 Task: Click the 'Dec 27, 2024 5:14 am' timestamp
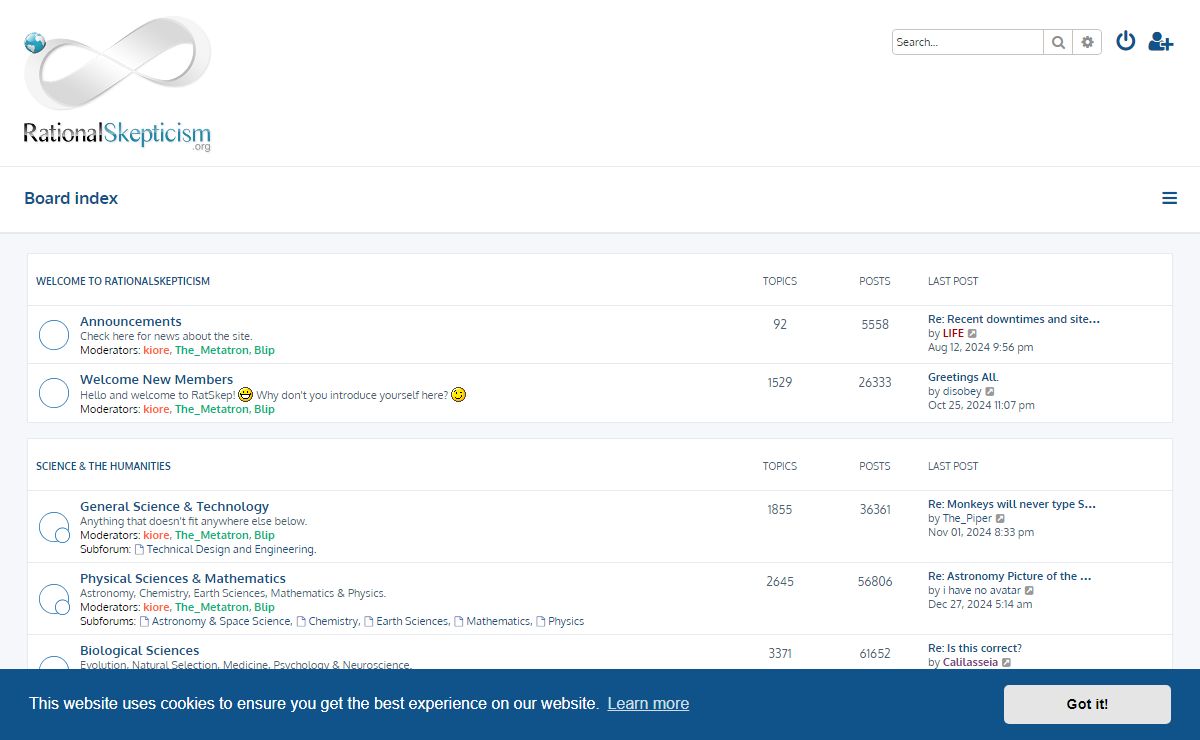[981, 605]
